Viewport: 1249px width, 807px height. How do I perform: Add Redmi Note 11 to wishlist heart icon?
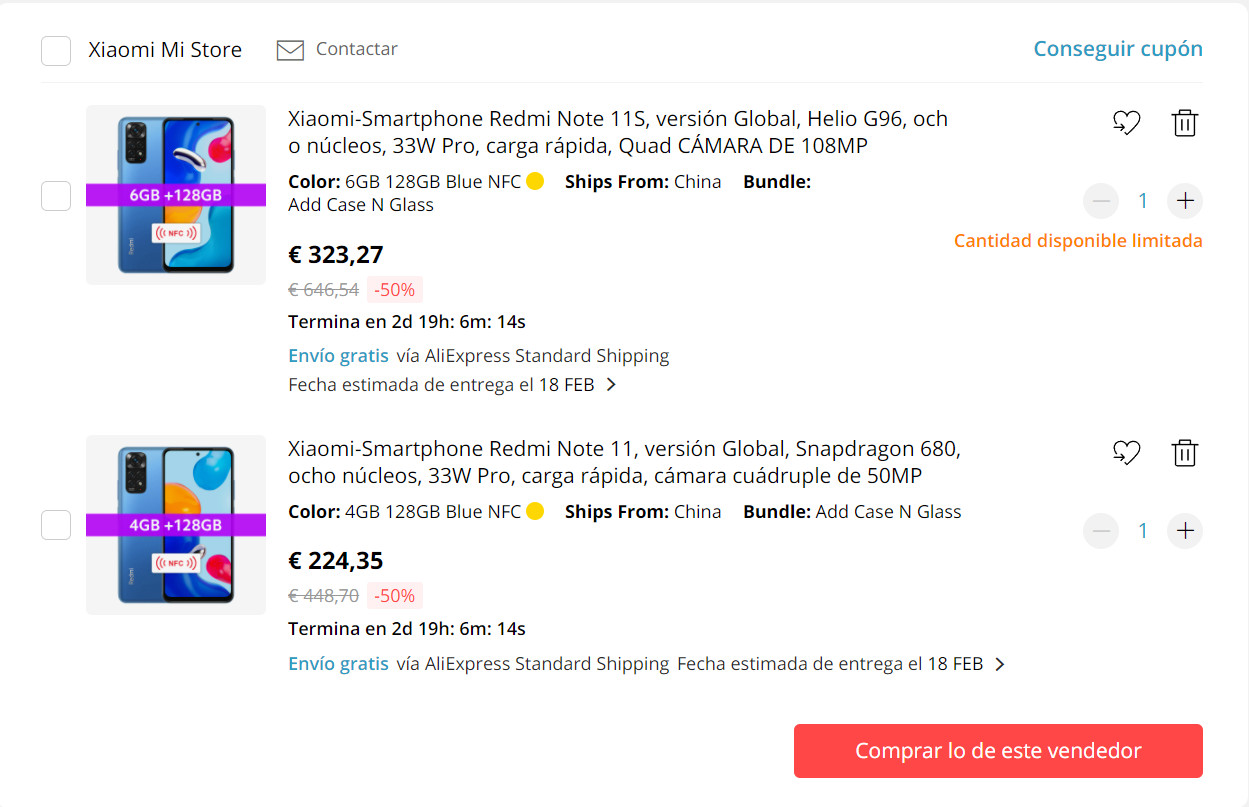coord(1127,453)
